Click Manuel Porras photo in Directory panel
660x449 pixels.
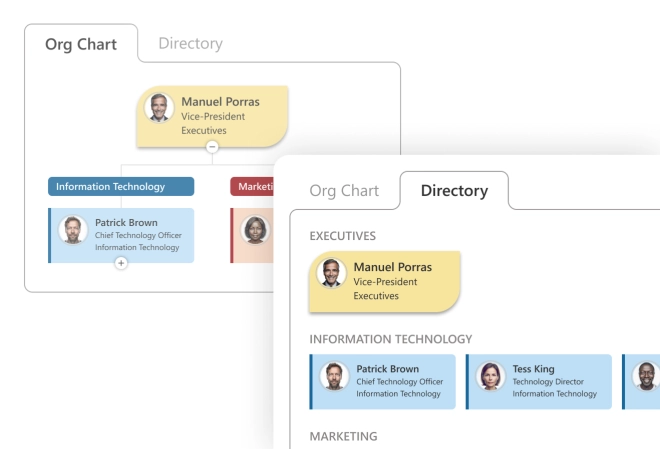(331, 273)
